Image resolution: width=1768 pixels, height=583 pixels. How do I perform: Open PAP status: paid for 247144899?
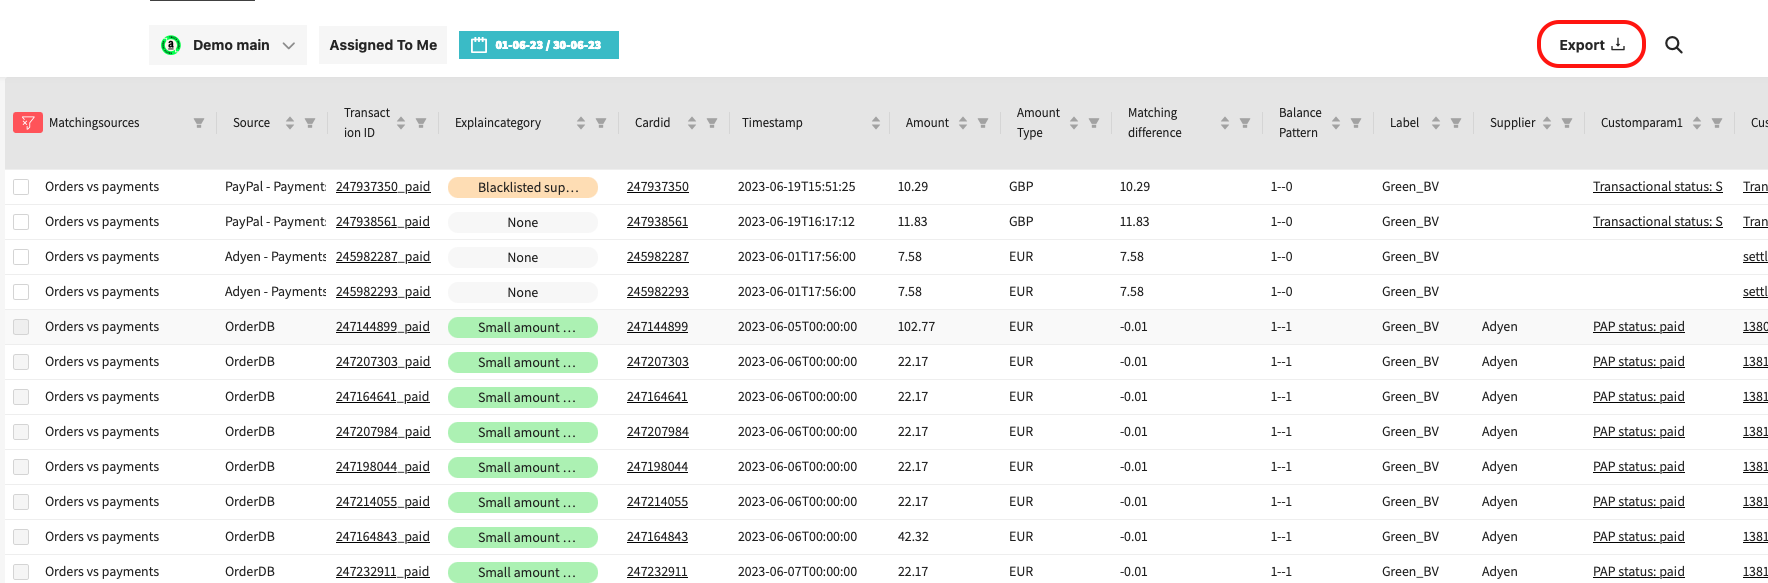(x=1639, y=327)
